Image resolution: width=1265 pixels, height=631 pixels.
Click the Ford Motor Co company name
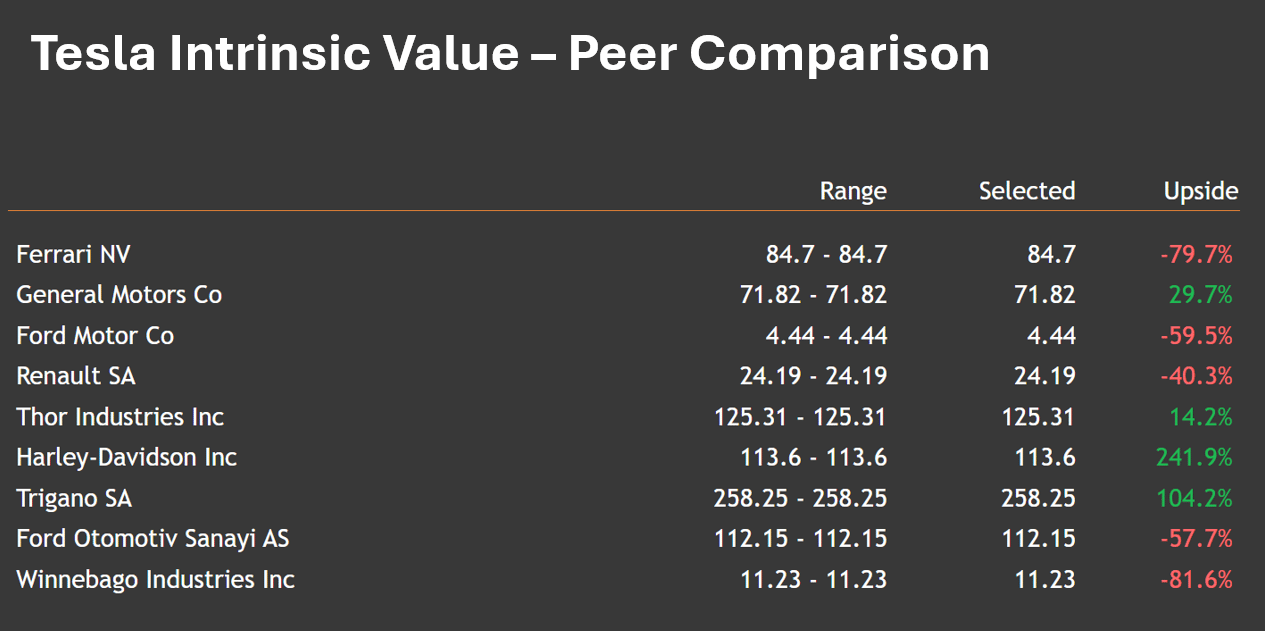click(95, 336)
